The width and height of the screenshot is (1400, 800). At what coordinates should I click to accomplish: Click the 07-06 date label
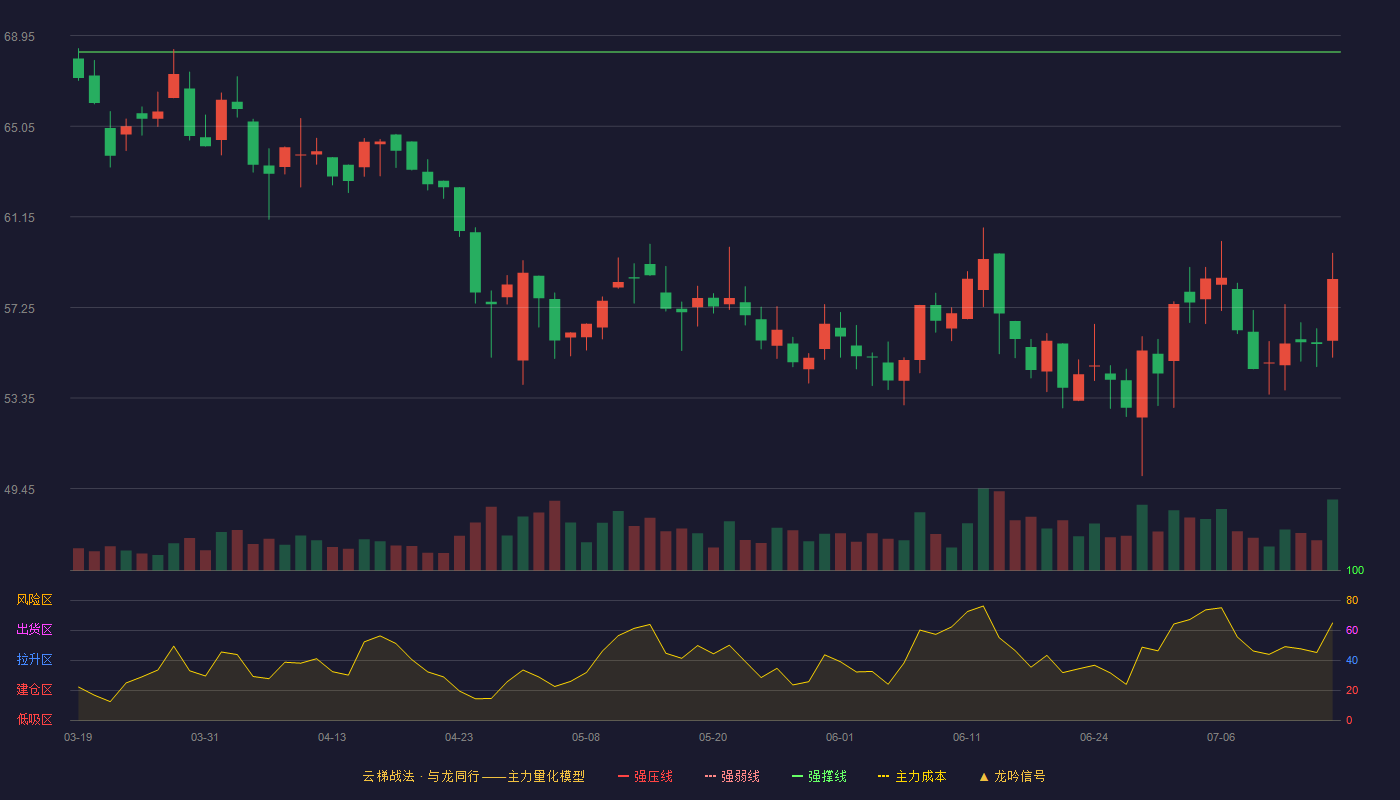[1221, 737]
